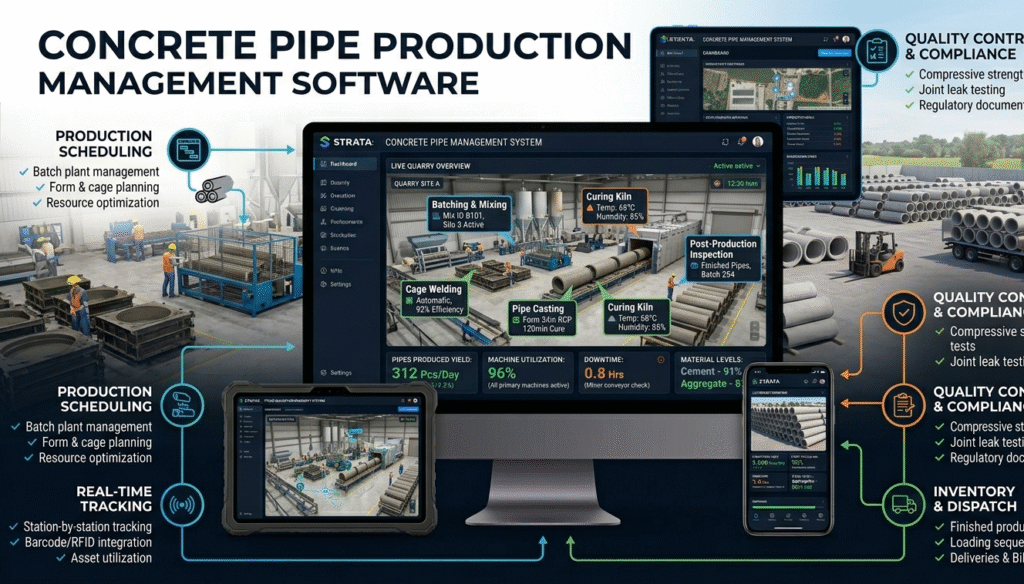The height and width of the screenshot is (584, 1024).
Task: Click the top Production Scheduling circular schedule icon
Action: (189, 150)
